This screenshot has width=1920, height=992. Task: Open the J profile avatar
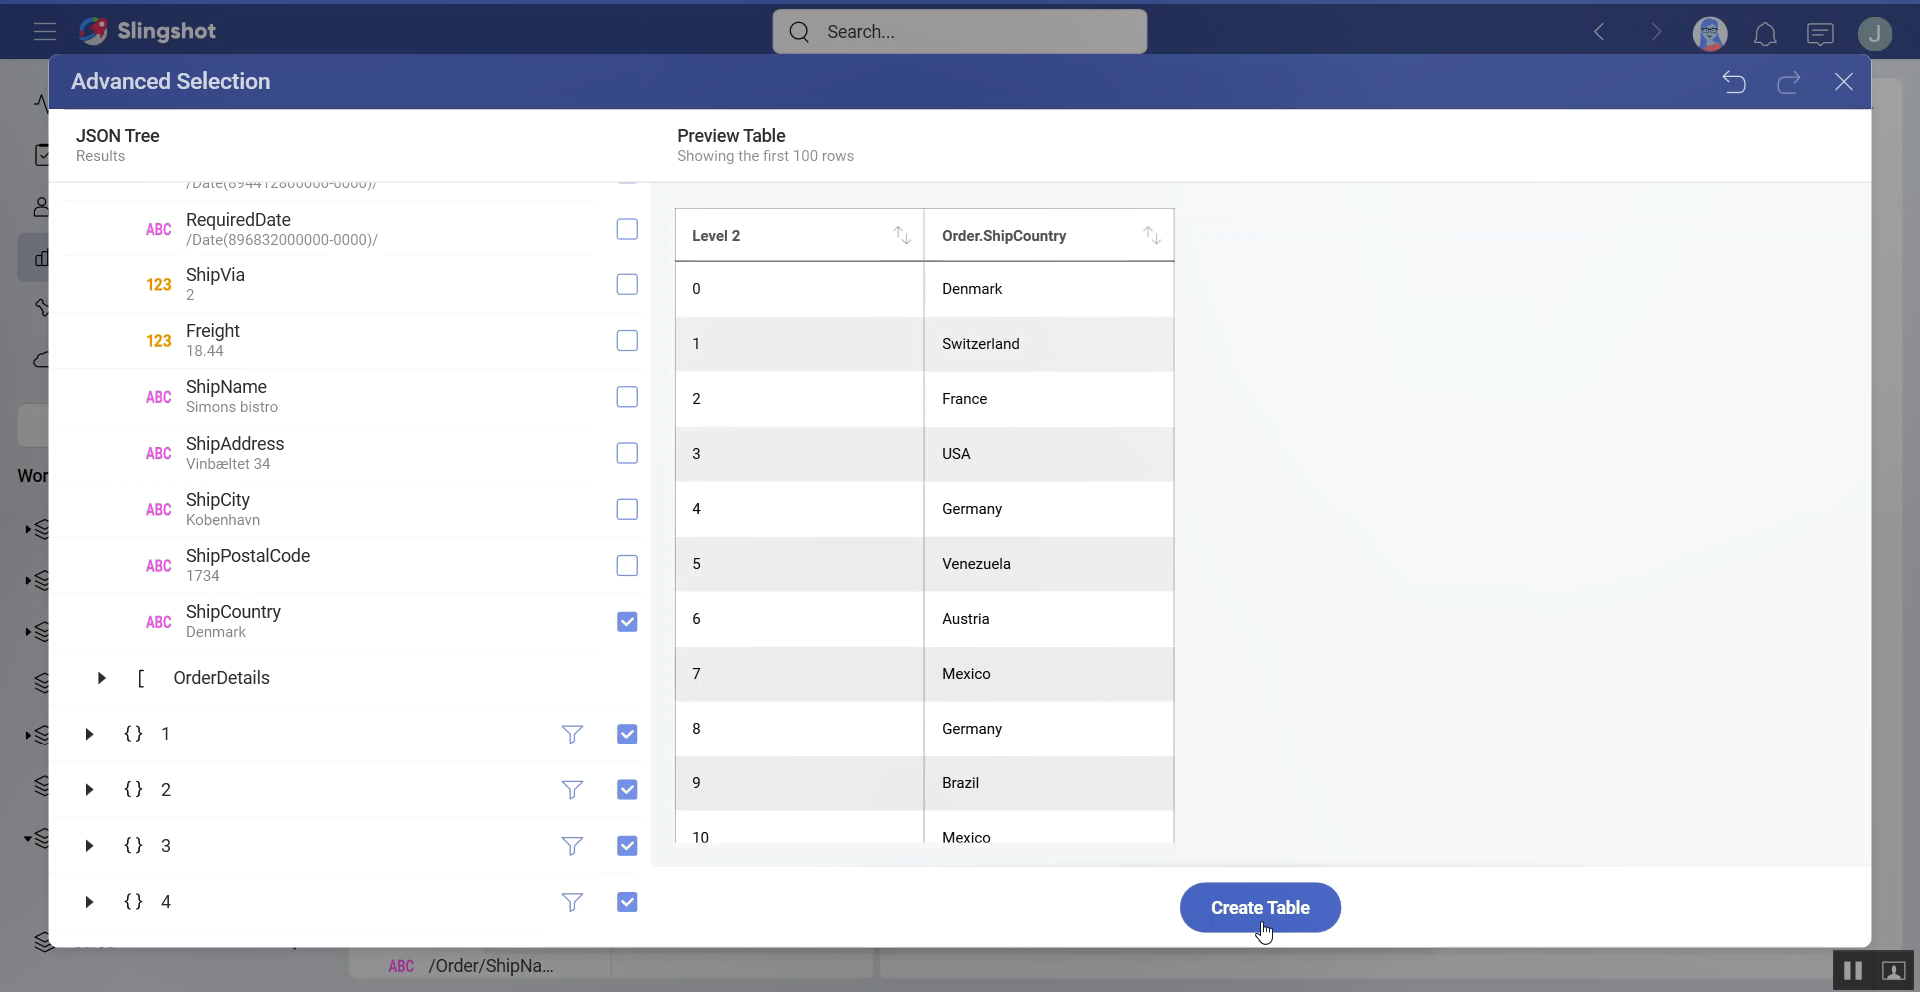tap(1875, 33)
